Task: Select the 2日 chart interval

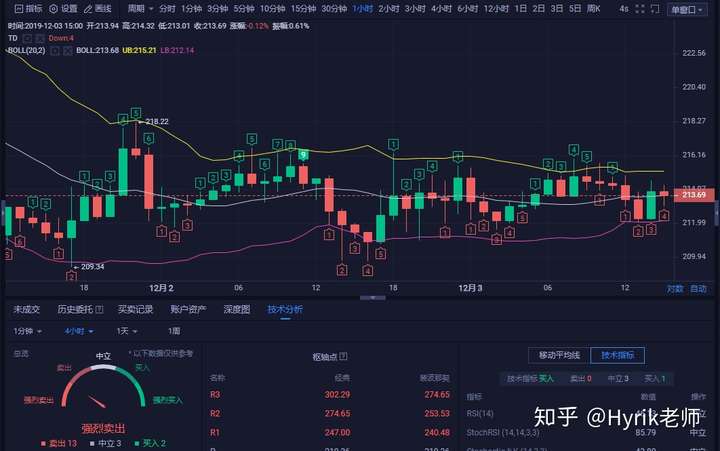Action: click(538, 8)
